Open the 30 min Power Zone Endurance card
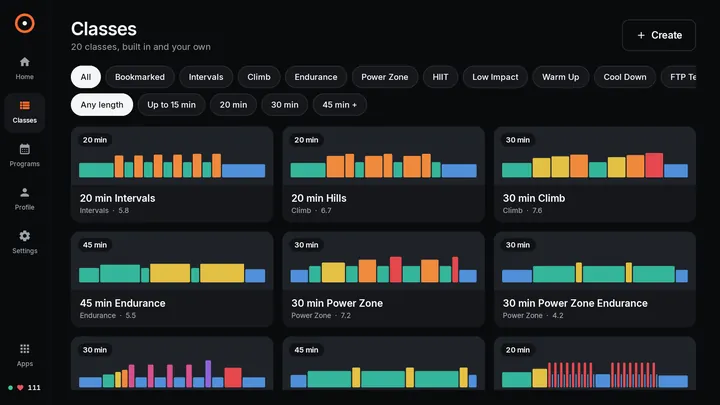Screen dimensions: 720x405 (595, 279)
